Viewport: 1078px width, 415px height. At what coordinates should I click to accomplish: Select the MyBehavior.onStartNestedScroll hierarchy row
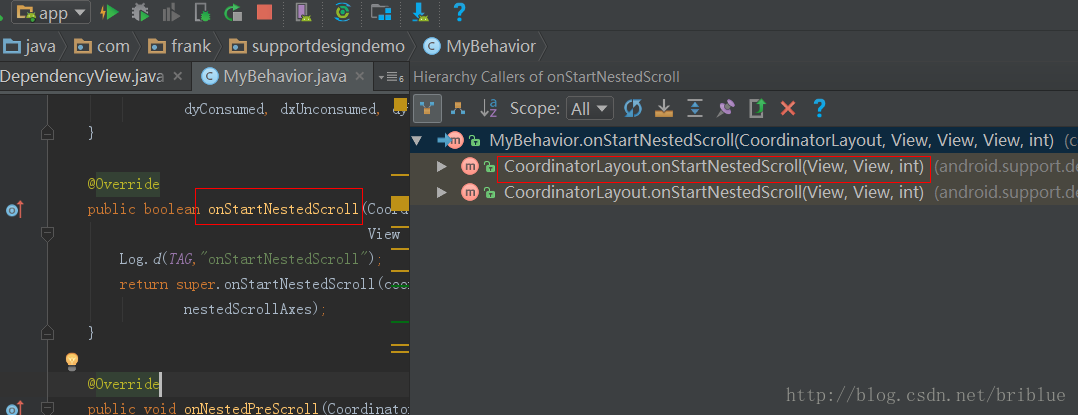tap(744, 141)
